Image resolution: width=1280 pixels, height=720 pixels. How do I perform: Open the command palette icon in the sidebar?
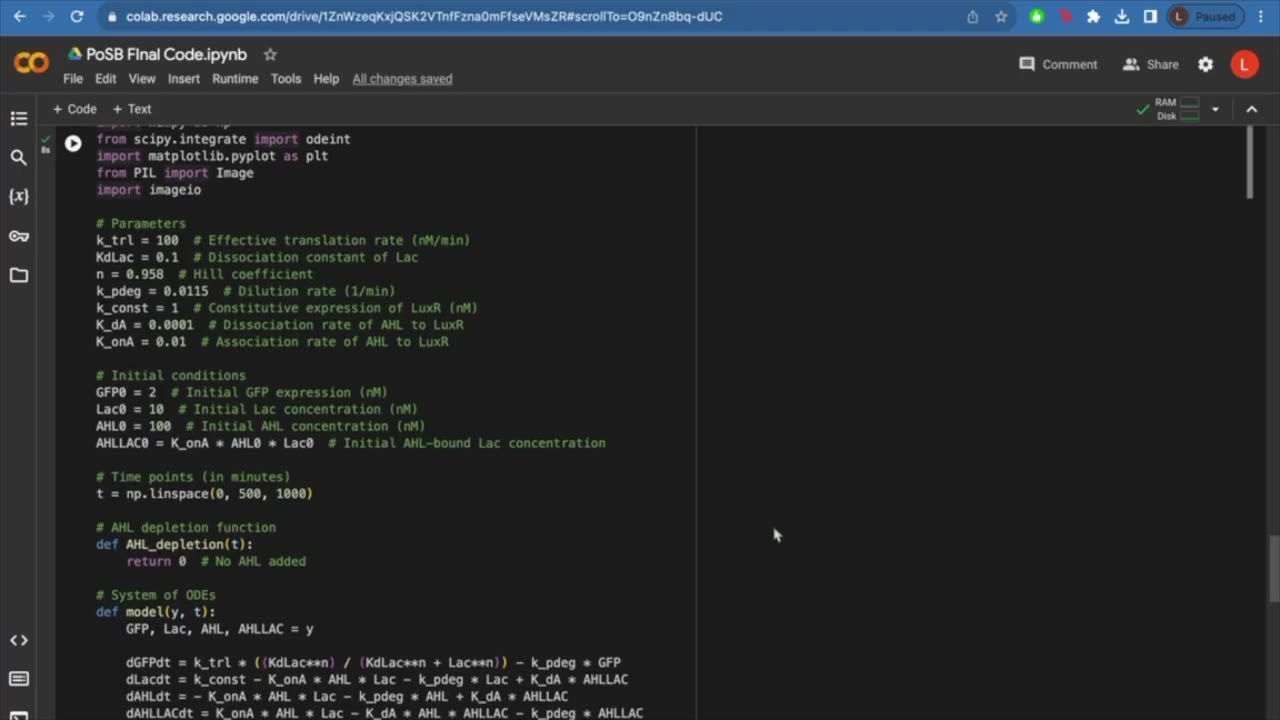pos(19,679)
